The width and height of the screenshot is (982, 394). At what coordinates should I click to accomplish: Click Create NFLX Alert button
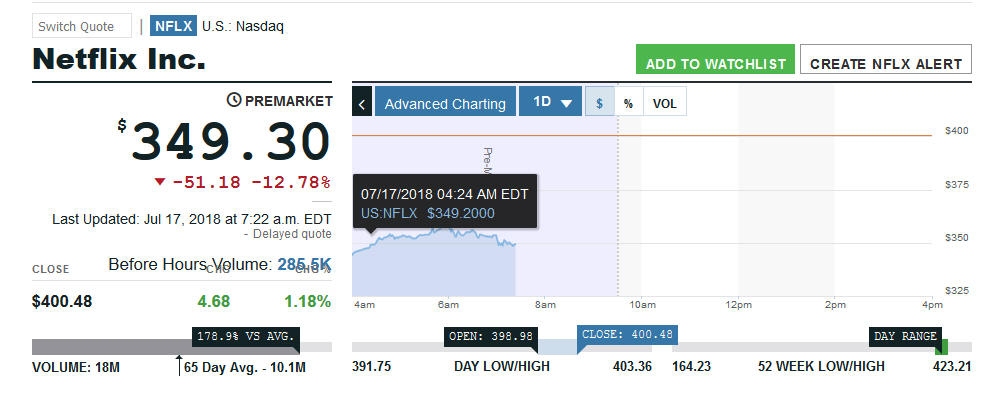(886, 60)
